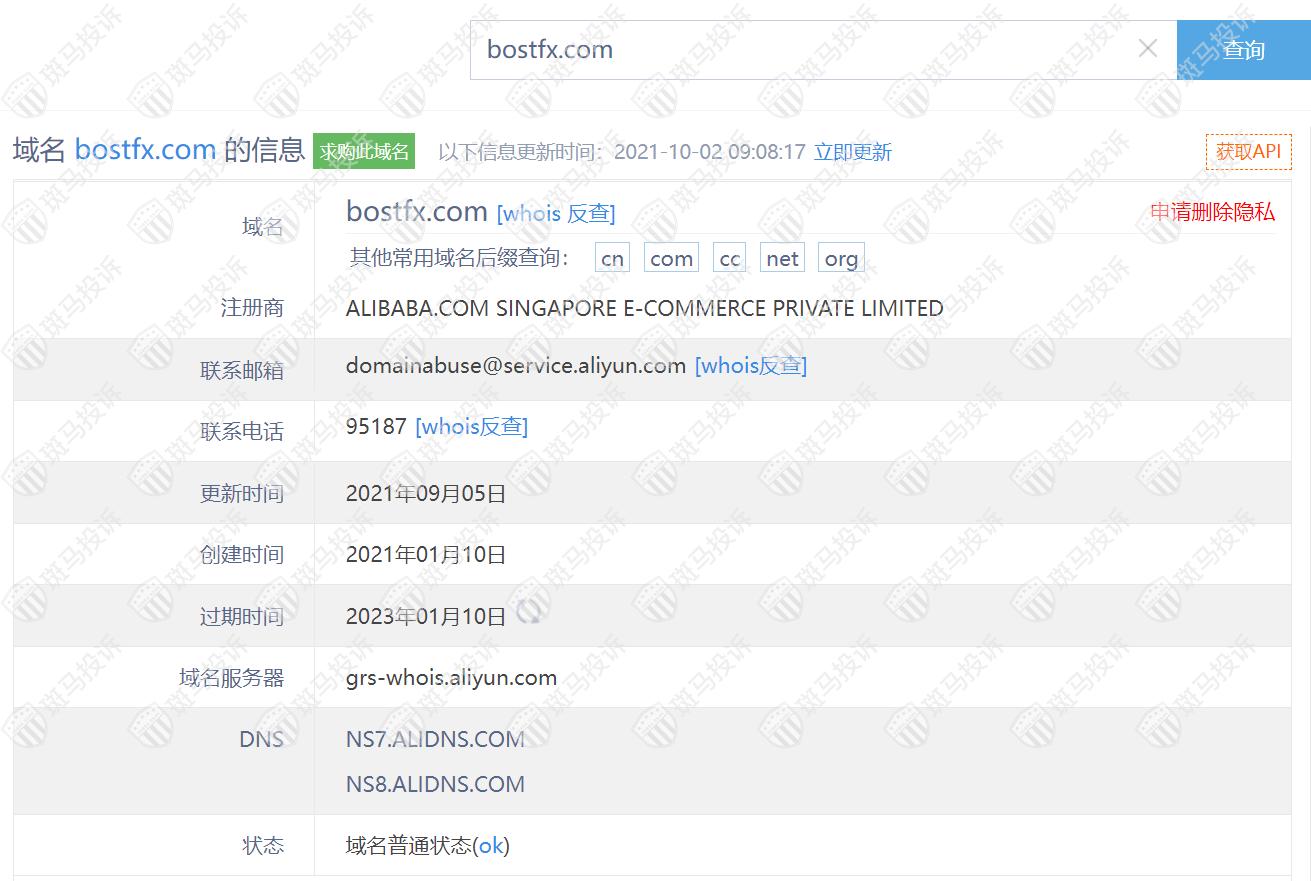The width and height of the screenshot is (1311, 881).
Task: Click the refresh icon beside 过期时间 date
Action: (528, 614)
